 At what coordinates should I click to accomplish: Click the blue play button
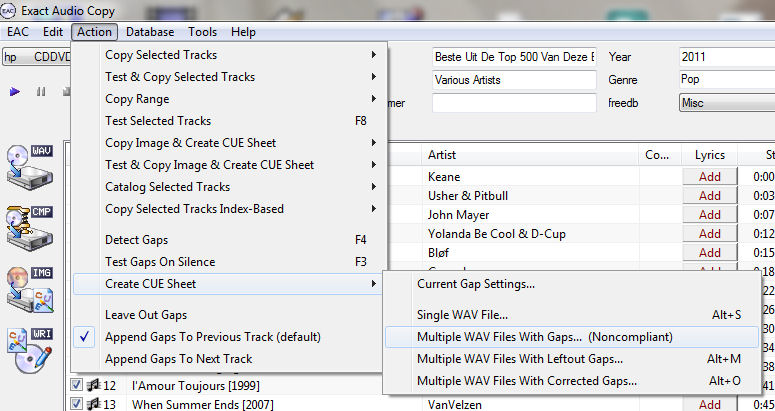[15, 91]
